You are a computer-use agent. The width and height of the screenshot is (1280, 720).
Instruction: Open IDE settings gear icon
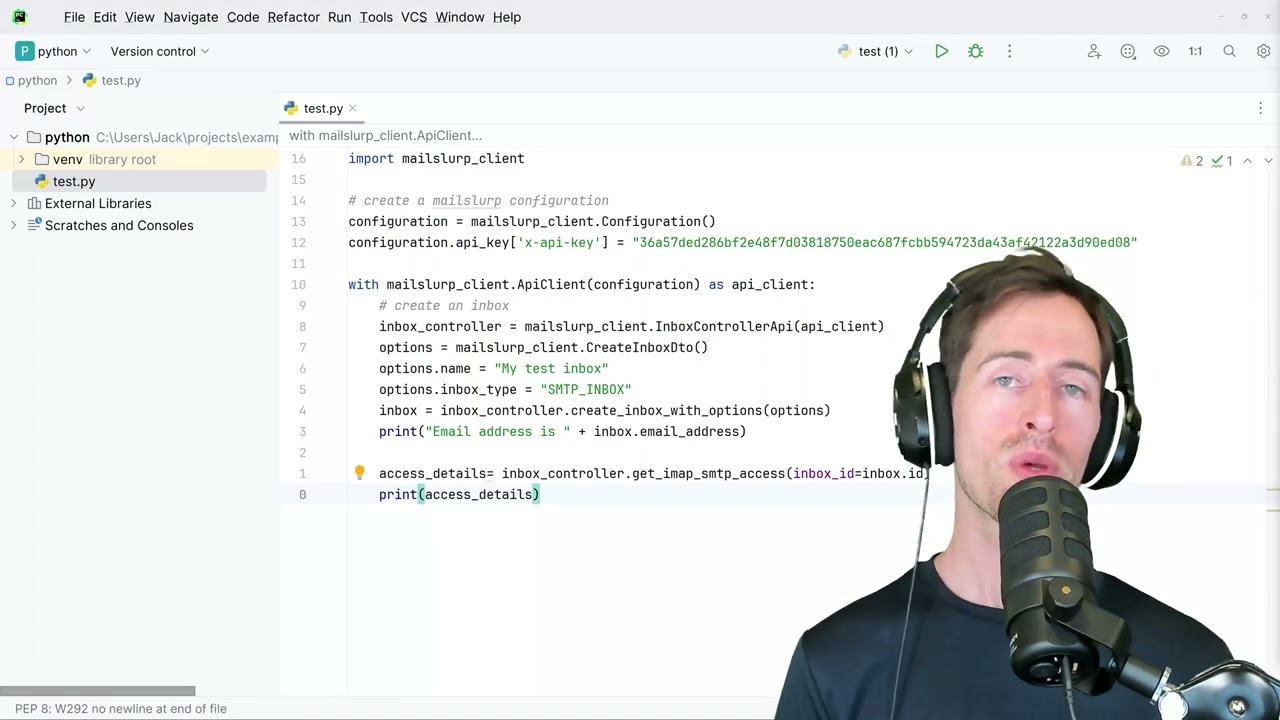1263,51
